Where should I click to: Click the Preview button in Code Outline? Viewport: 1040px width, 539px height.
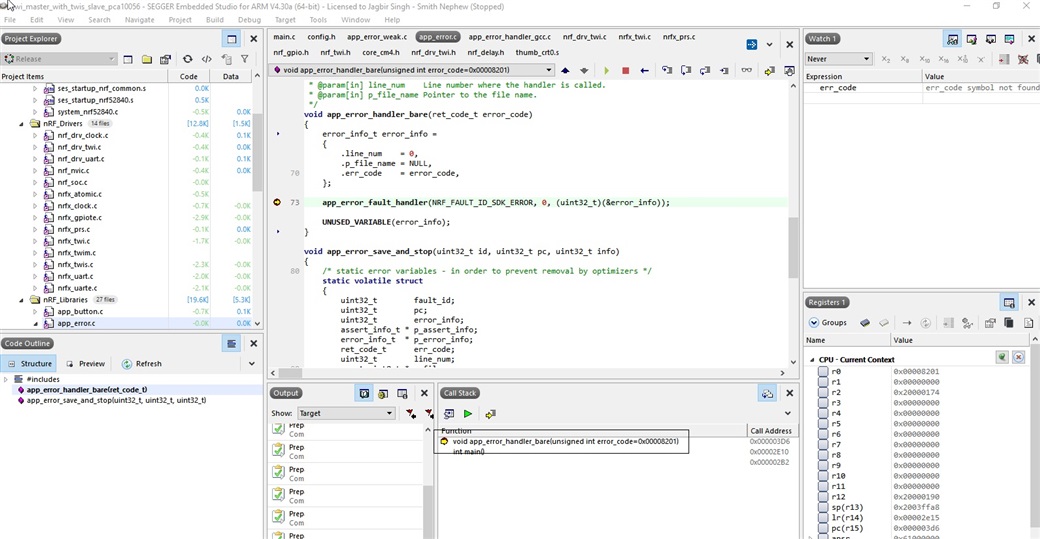point(85,364)
